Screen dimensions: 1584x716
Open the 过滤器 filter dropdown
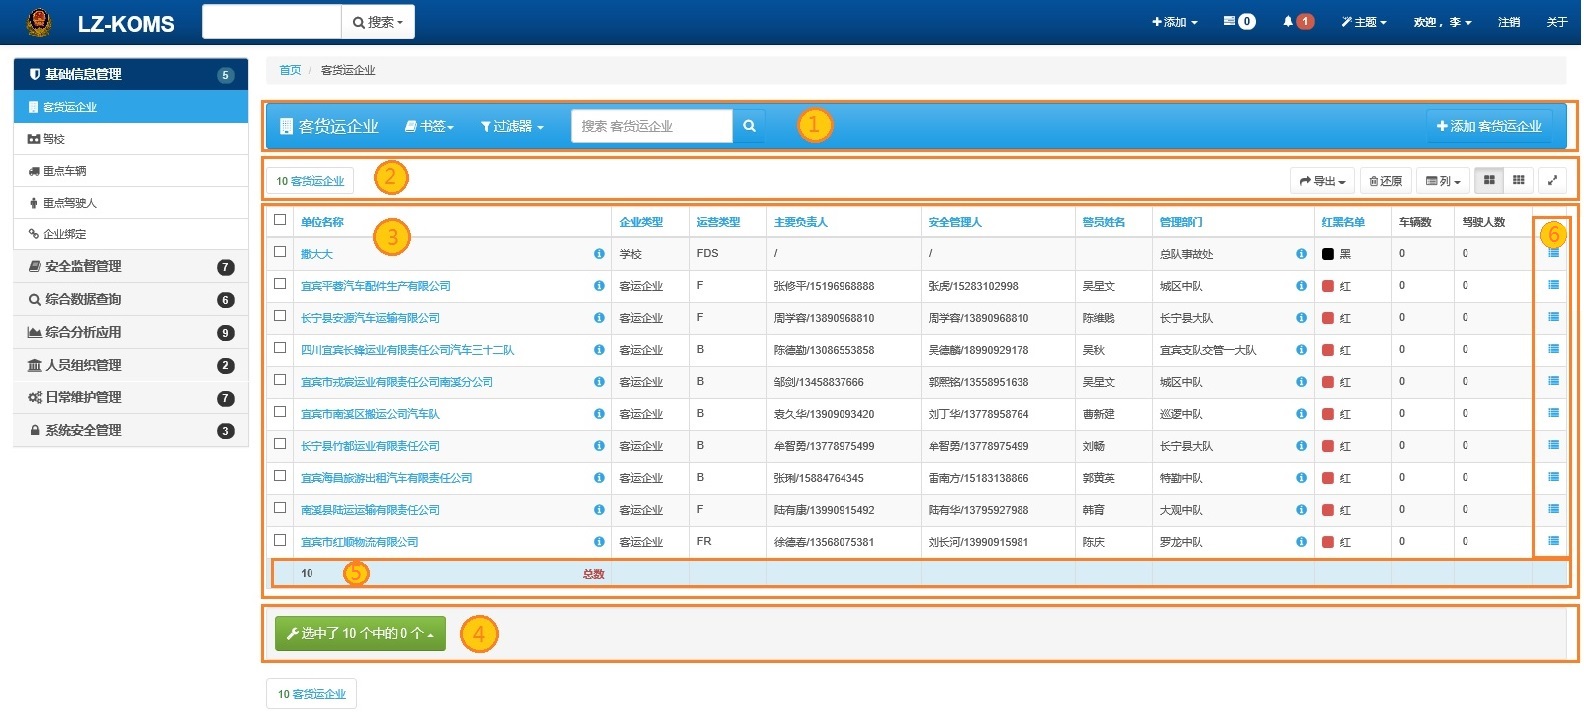[512, 126]
